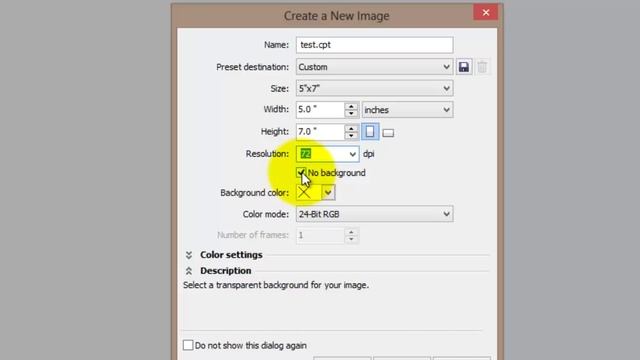640x360 pixels.
Task: Expand the Color settings section
Action: point(189,255)
